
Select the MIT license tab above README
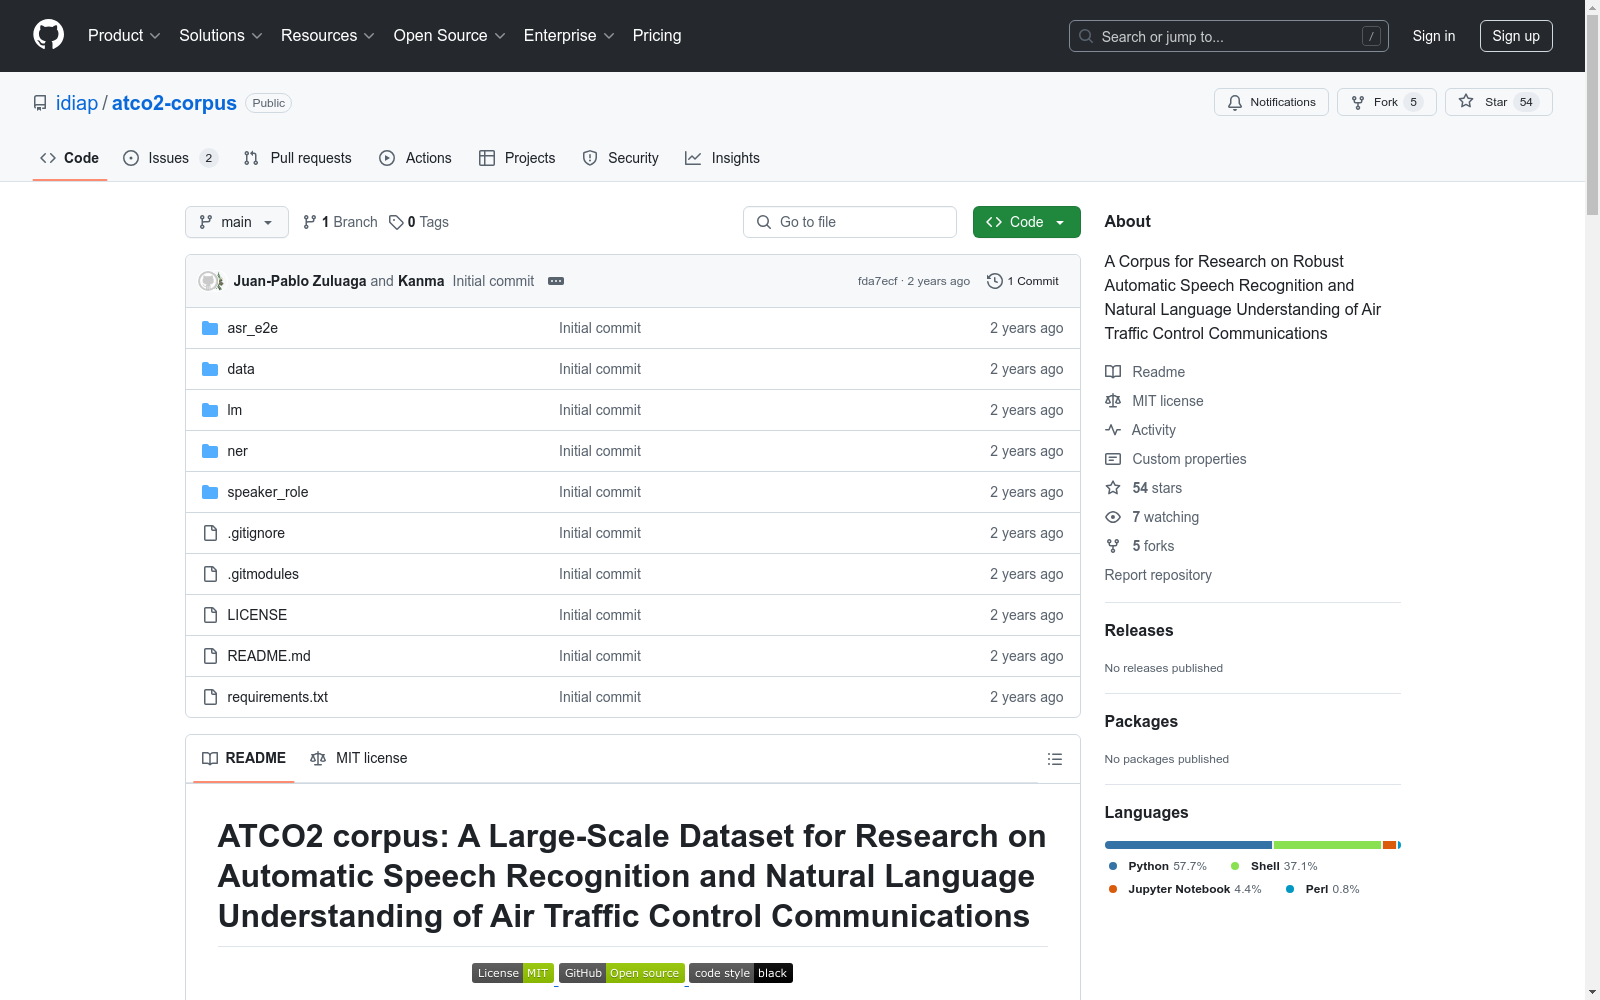[359, 758]
